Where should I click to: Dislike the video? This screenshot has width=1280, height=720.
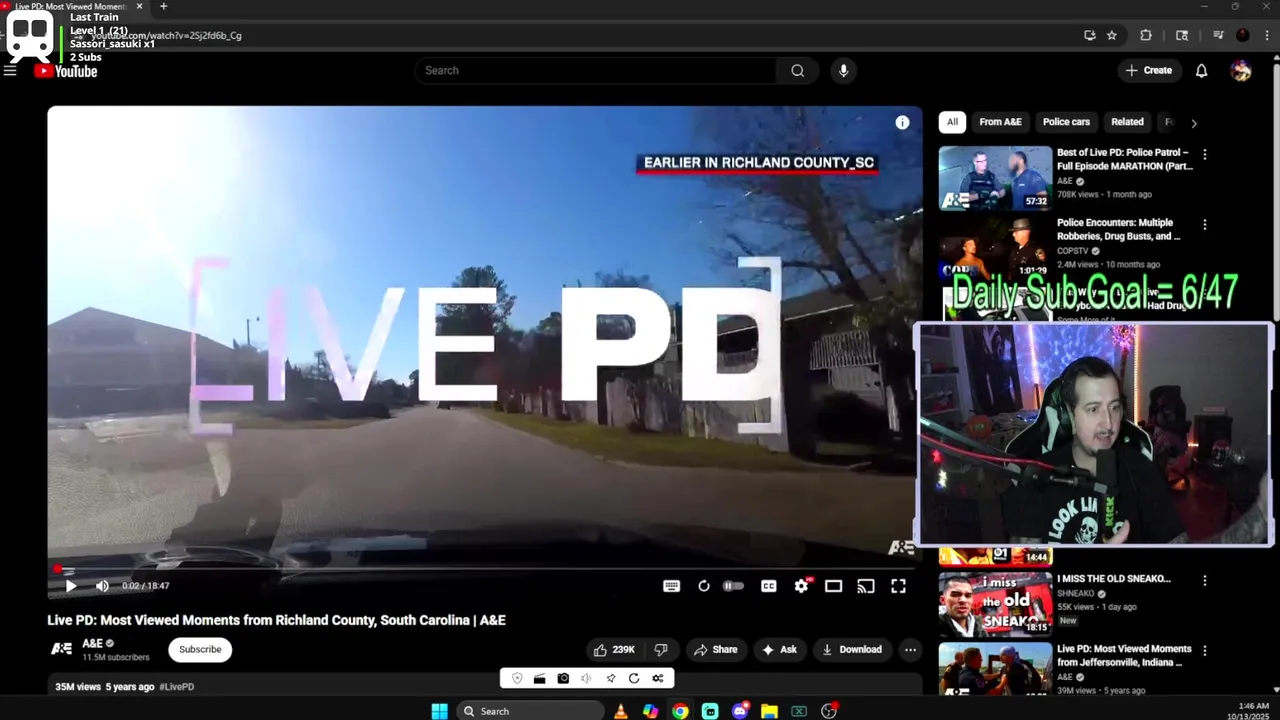pyautogui.click(x=661, y=650)
